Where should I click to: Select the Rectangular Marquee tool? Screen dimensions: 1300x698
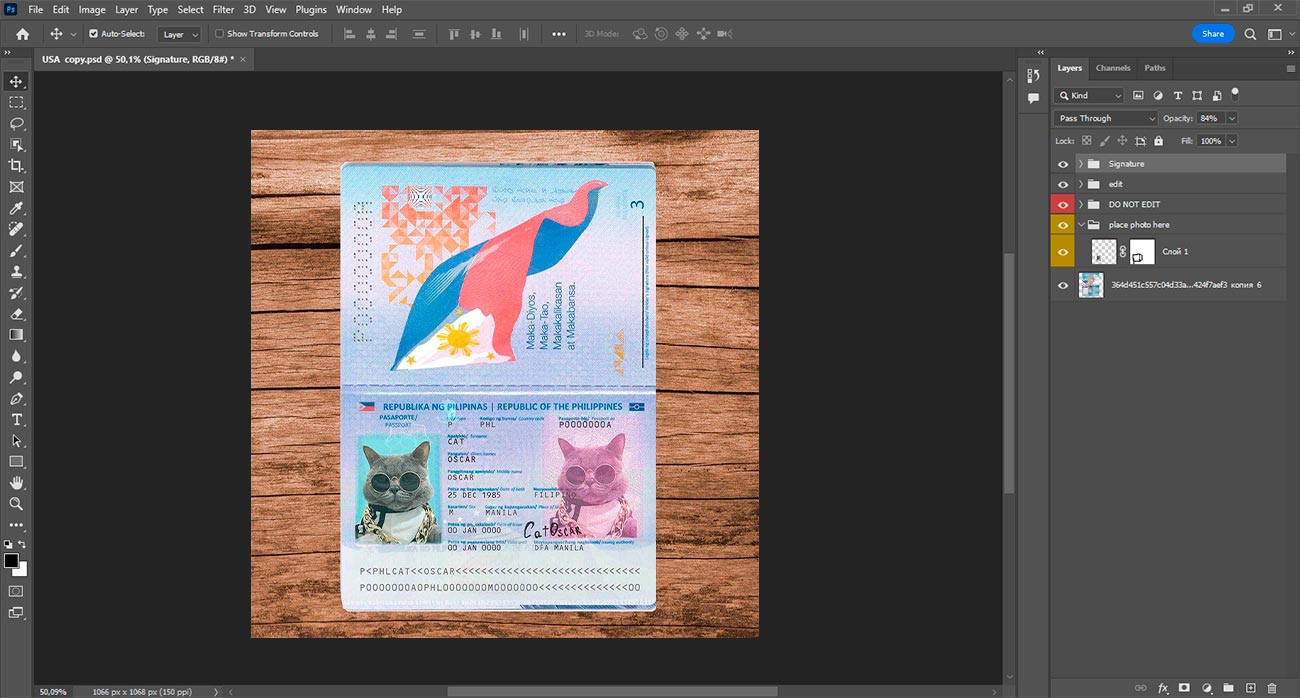tap(16, 102)
